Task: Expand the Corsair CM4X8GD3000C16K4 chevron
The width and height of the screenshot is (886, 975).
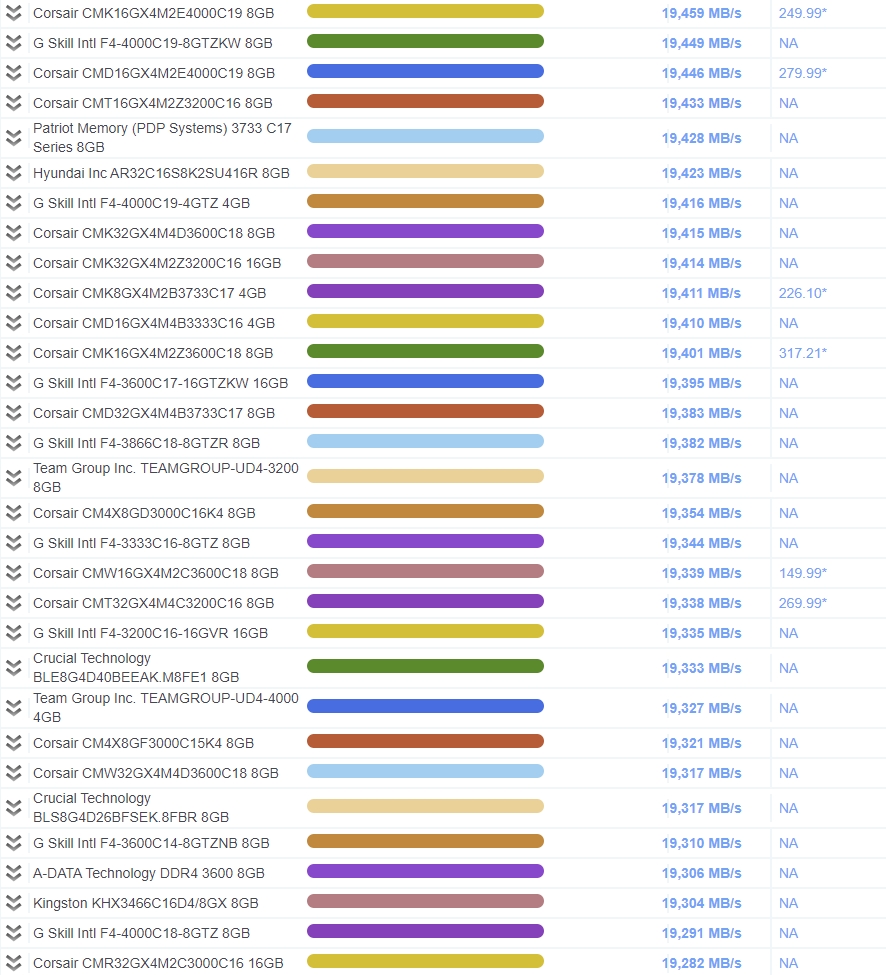Action: (x=14, y=513)
